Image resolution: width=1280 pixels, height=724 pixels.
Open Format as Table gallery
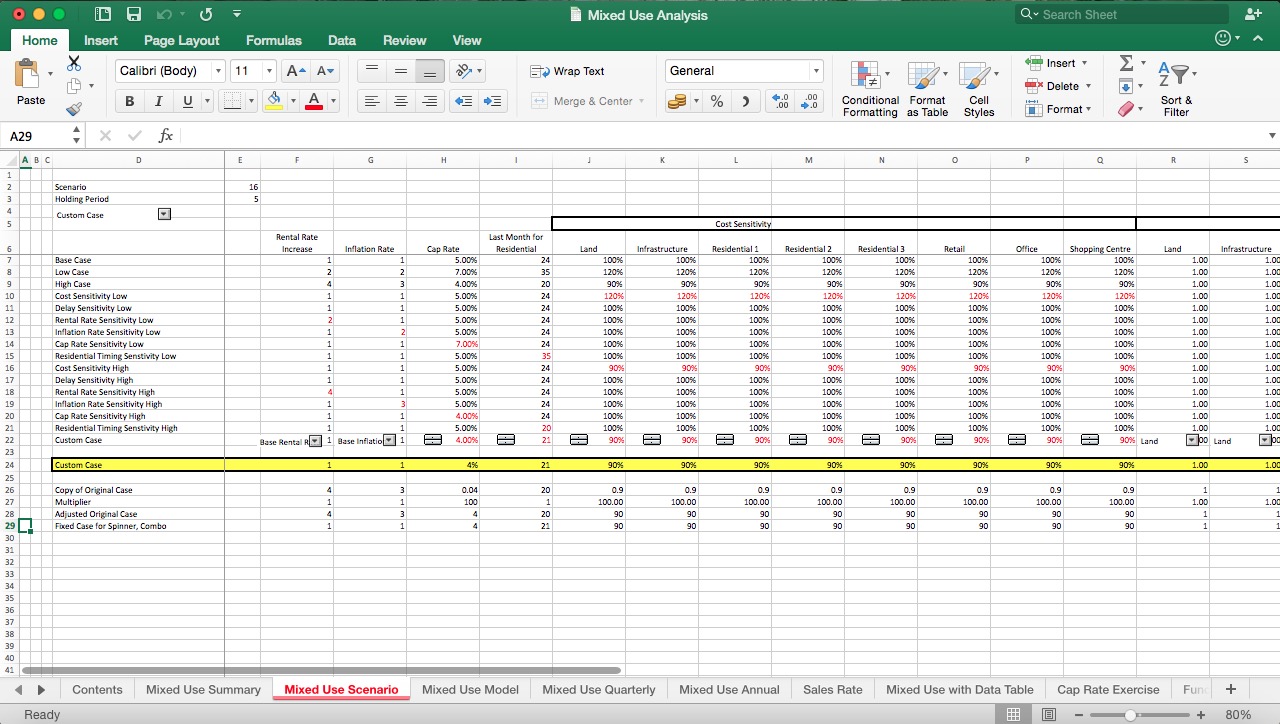pyautogui.click(x=927, y=88)
